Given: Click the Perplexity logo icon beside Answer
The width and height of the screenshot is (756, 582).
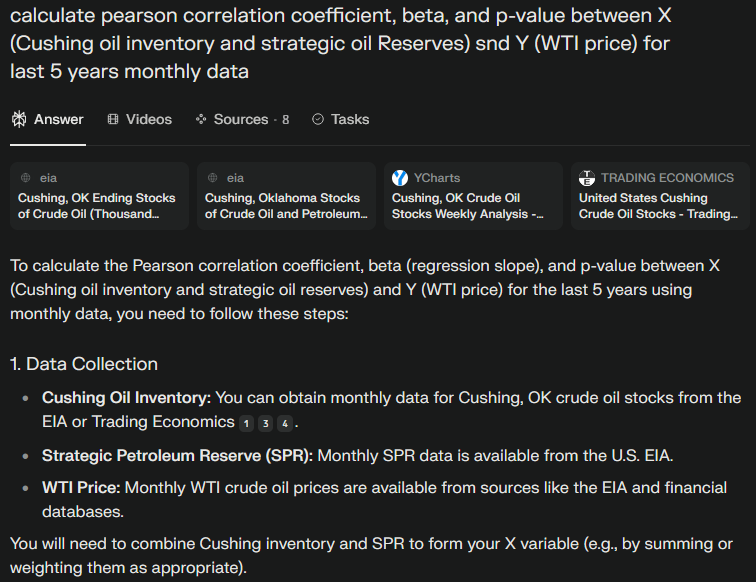Looking at the screenshot, I should (x=19, y=119).
